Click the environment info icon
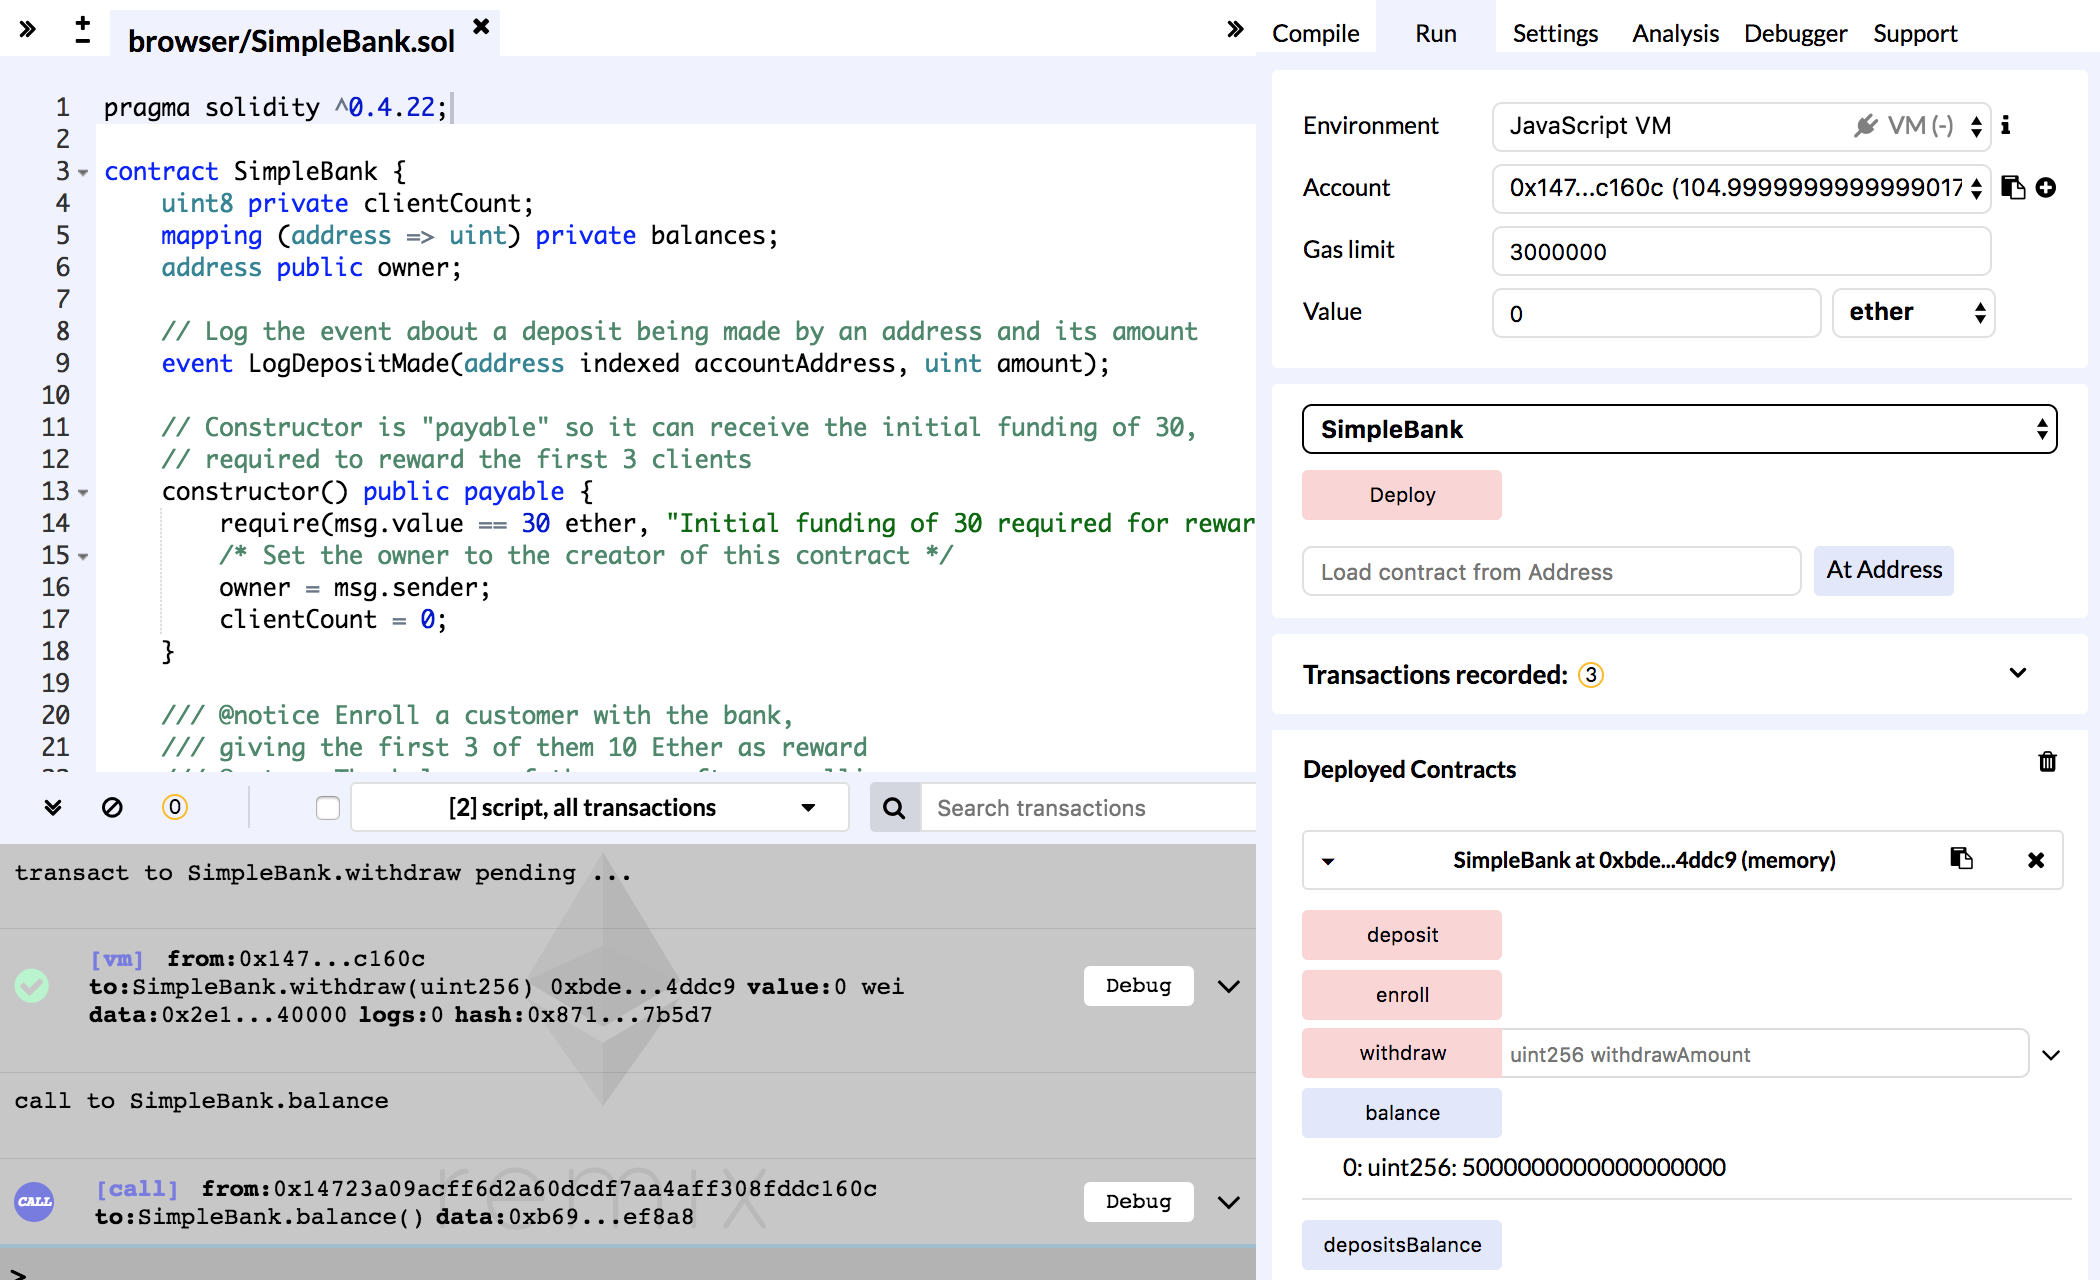The image size is (2100, 1280). (2005, 126)
